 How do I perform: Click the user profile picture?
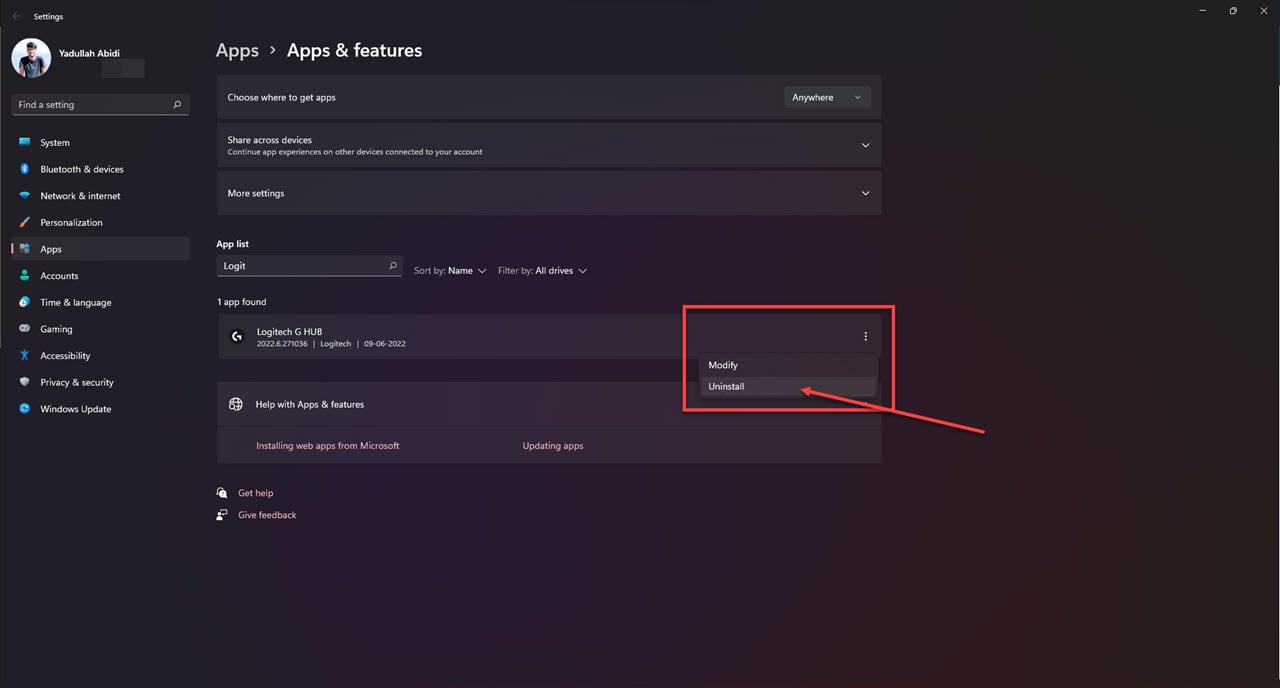(x=31, y=58)
